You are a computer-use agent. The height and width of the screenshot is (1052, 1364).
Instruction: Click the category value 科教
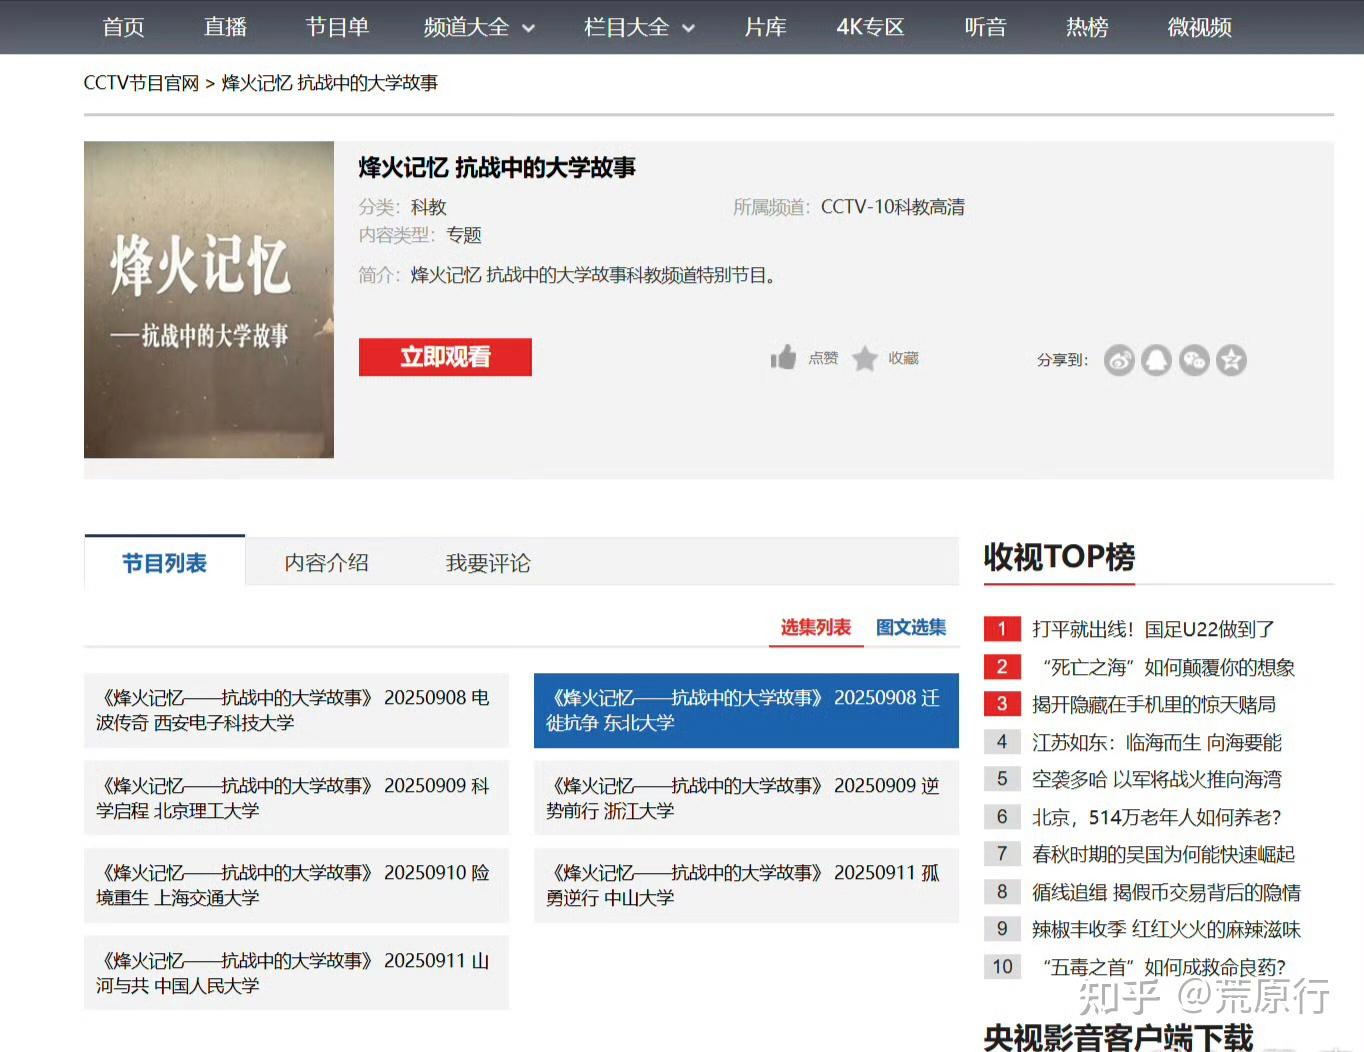(428, 207)
